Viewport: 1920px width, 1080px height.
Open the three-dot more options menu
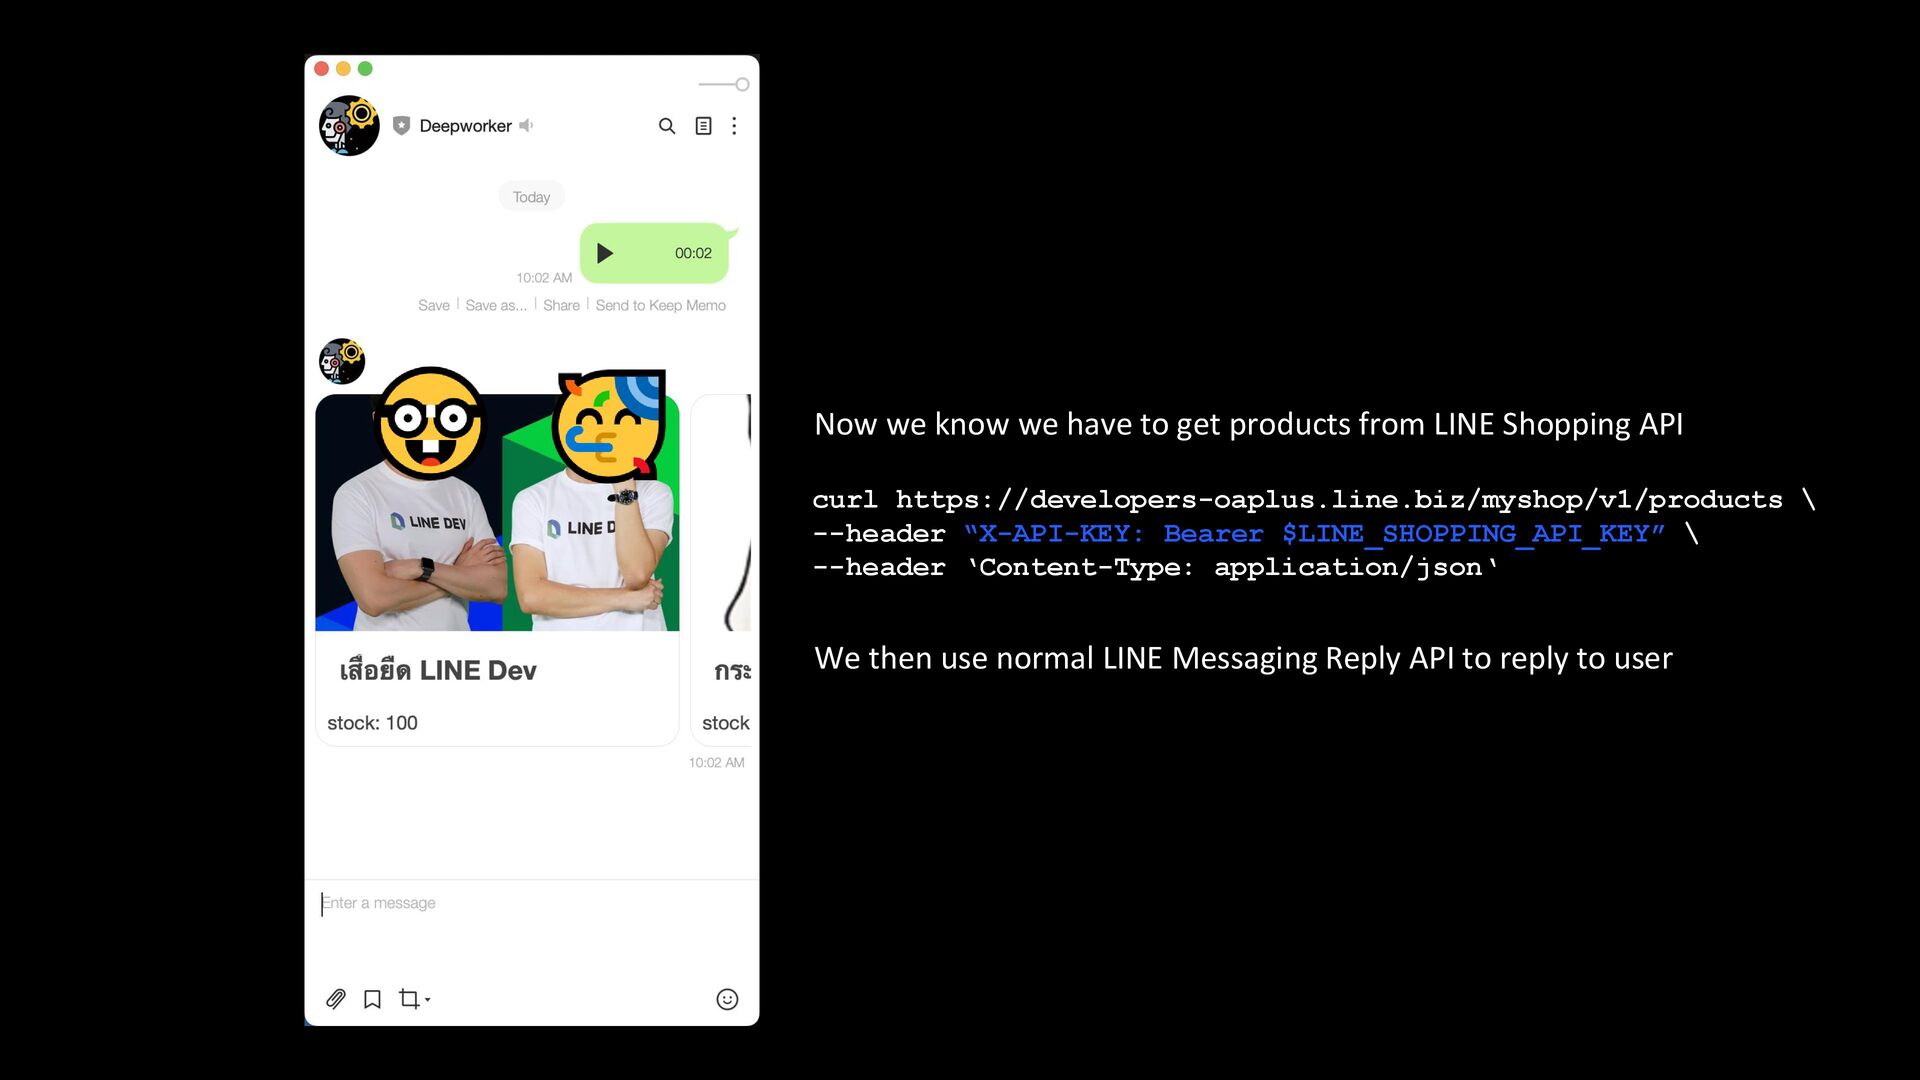[x=735, y=126]
